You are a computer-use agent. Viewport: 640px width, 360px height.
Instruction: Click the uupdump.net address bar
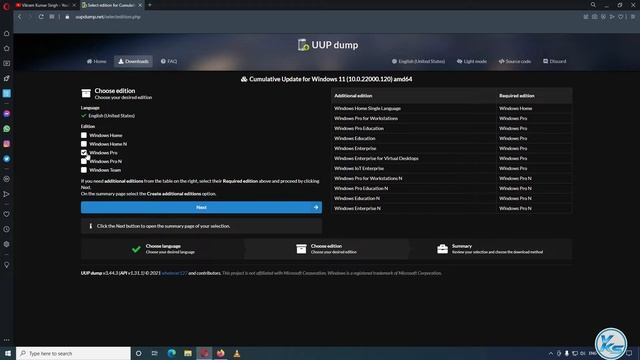[108, 17]
